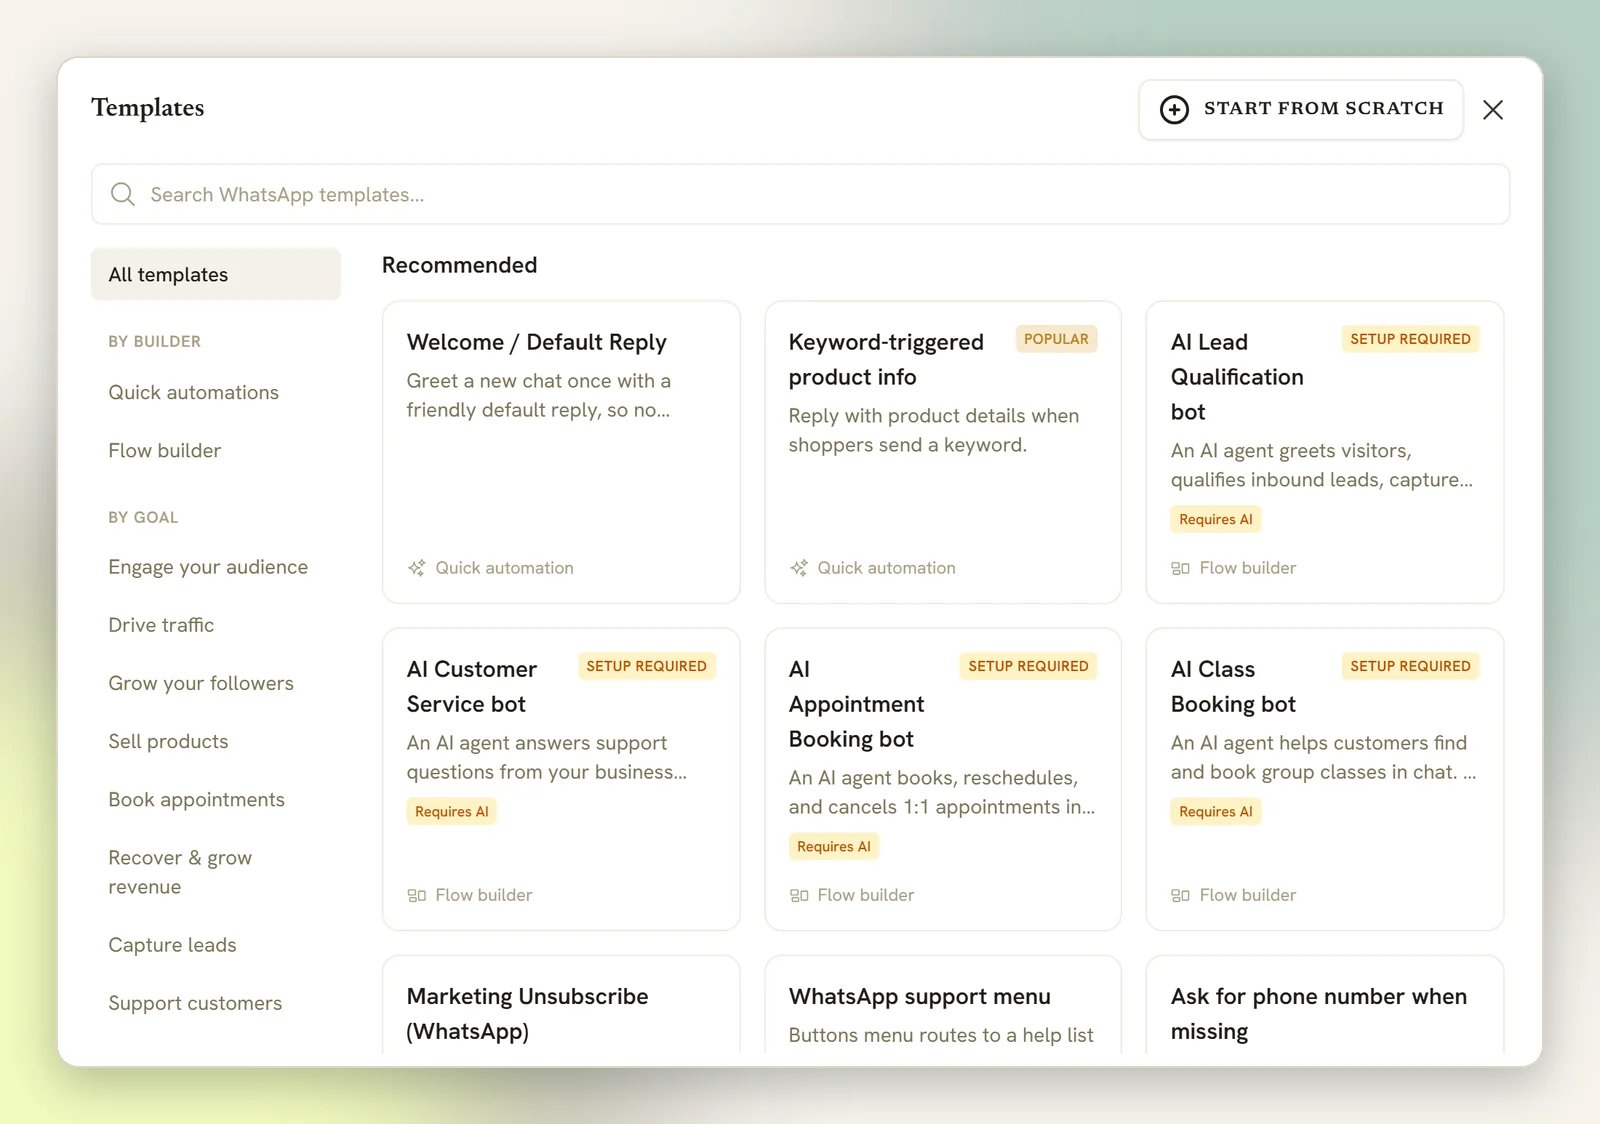Open the AI Class Booking bot template
Image resolution: width=1600 pixels, height=1124 pixels.
click(x=1325, y=779)
